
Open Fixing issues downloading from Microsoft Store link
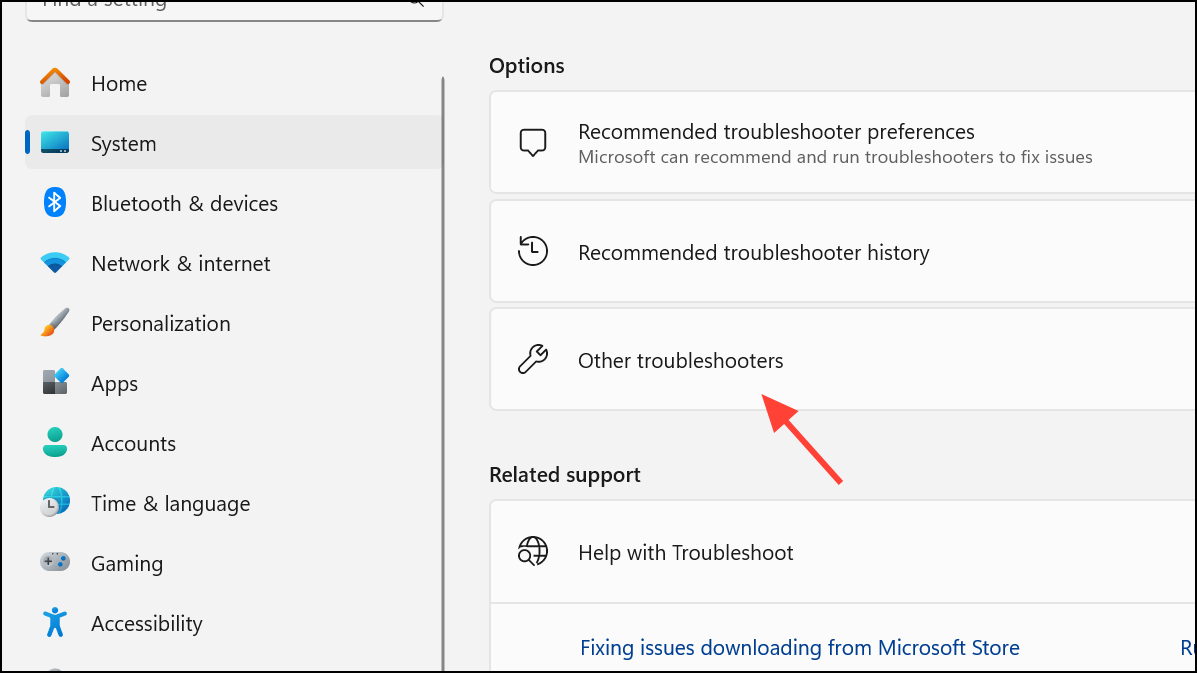(799, 648)
